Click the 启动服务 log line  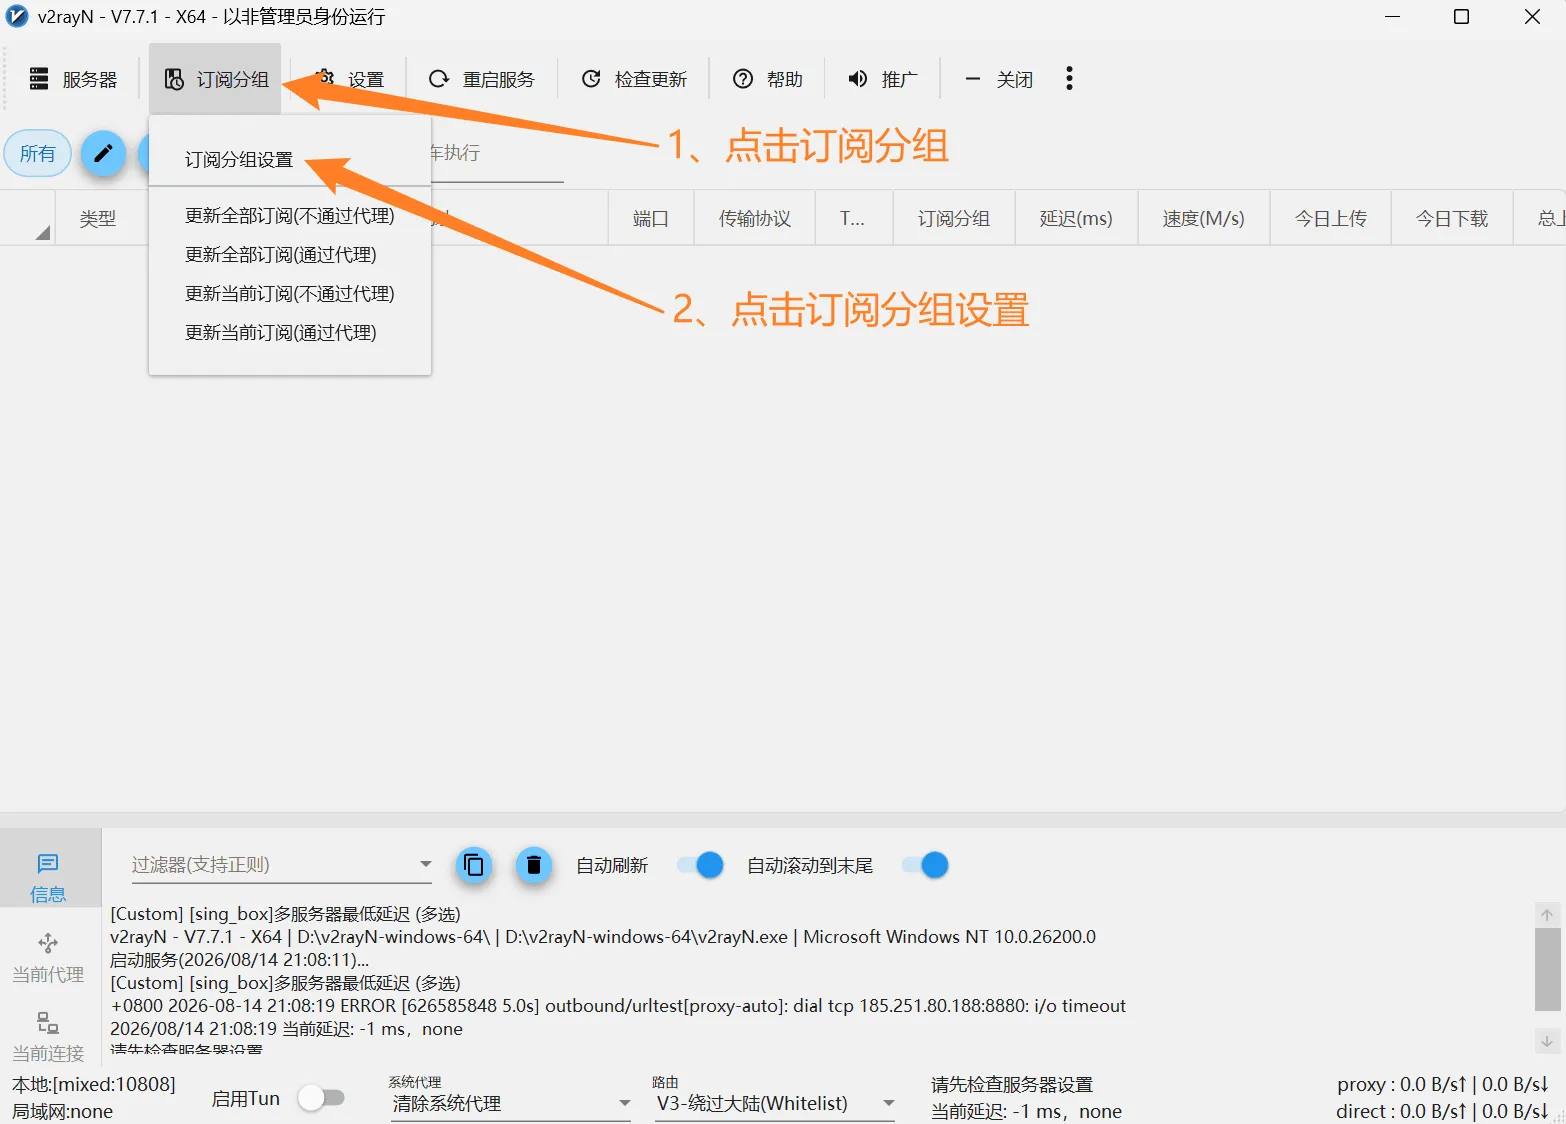(239, 960)
